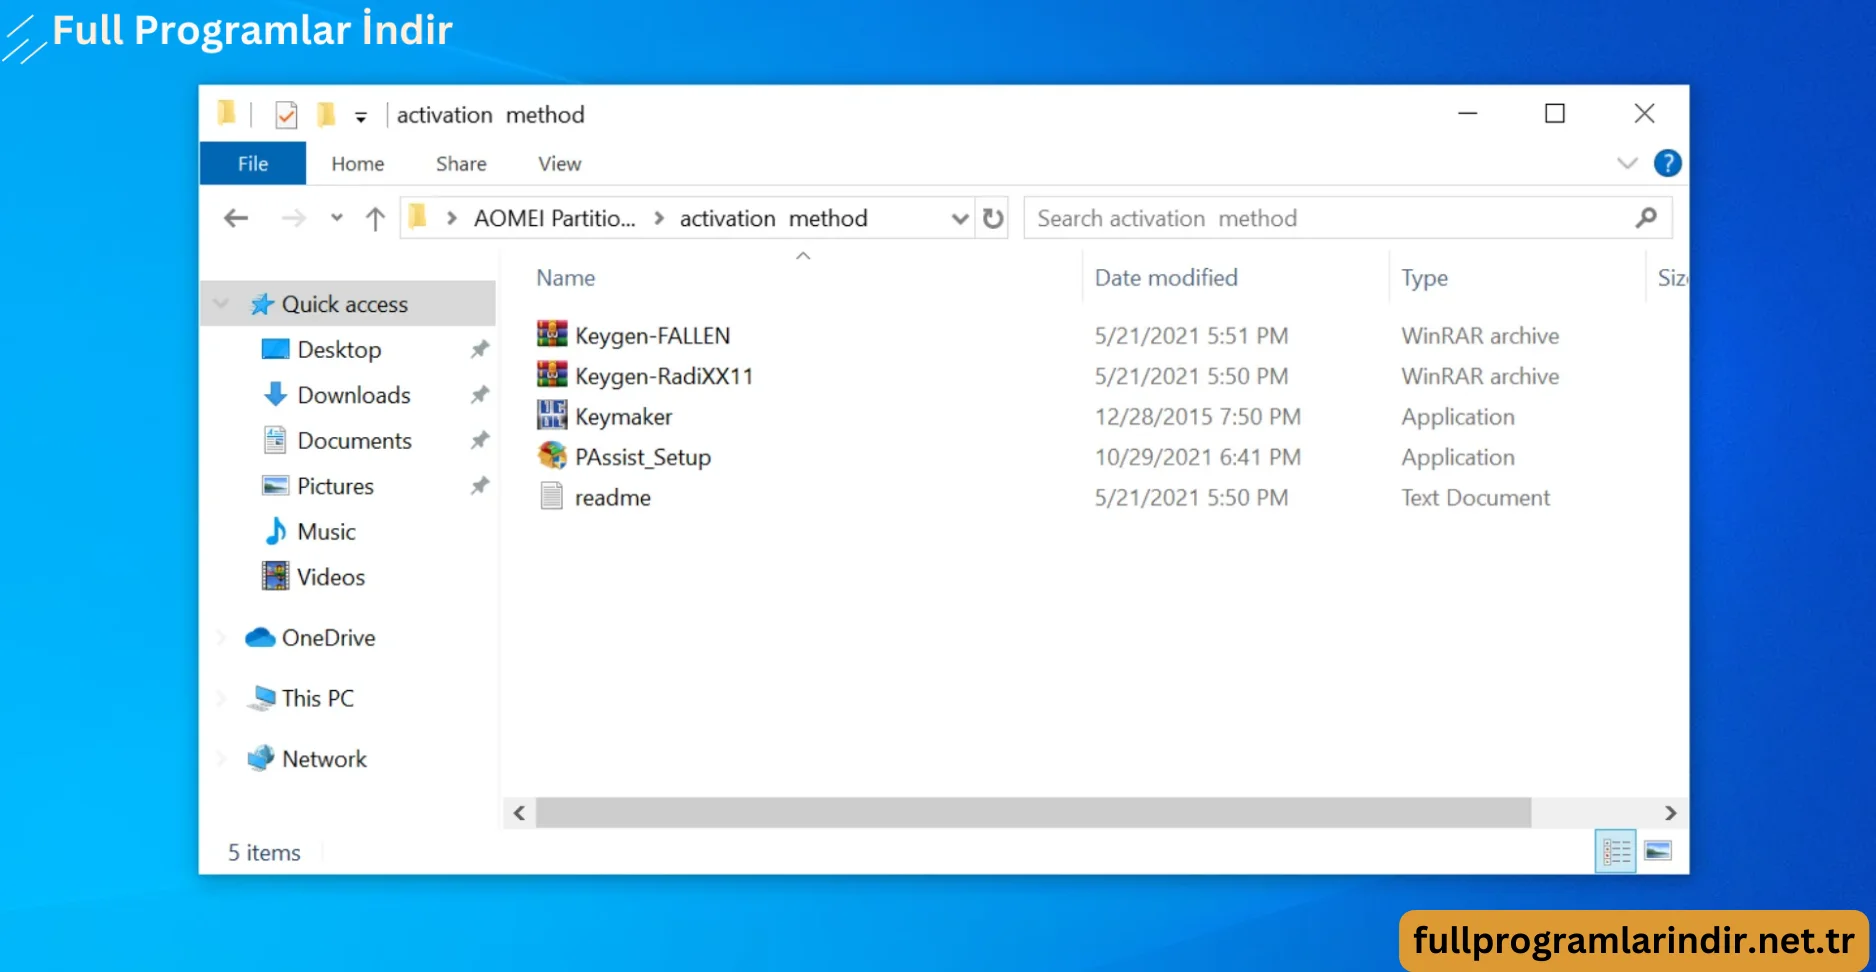Click the scroll left arrow of file list

pyautogui.click(x=519, y=813)
